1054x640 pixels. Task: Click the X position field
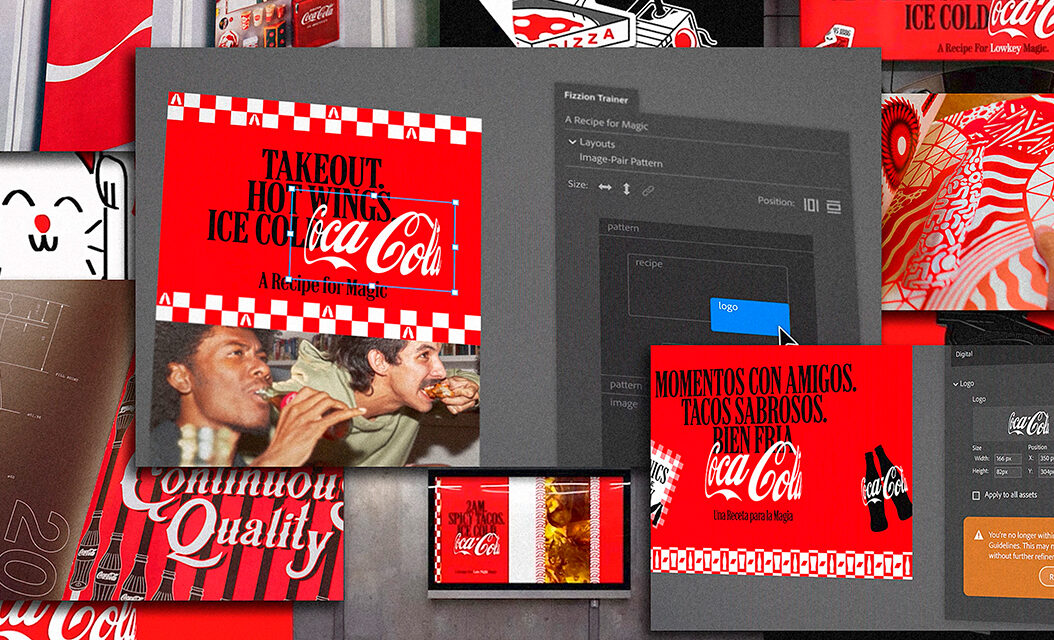pos(1046,458)
